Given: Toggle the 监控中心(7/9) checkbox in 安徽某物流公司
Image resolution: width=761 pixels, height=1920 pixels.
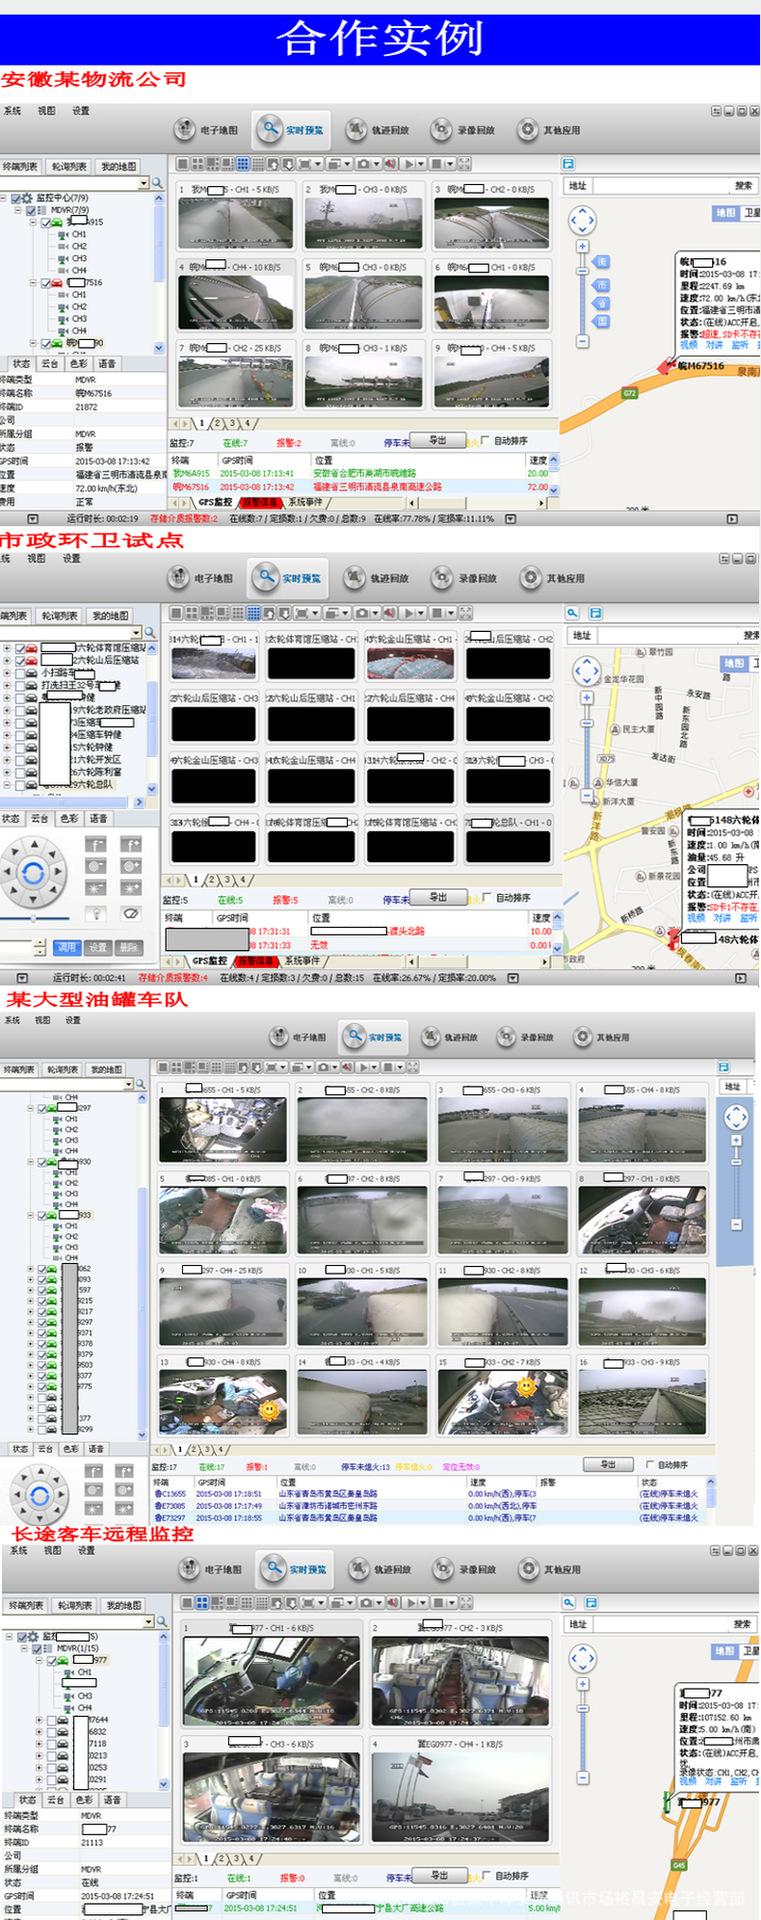Looking at the screenshot, I should coord(18,198).
